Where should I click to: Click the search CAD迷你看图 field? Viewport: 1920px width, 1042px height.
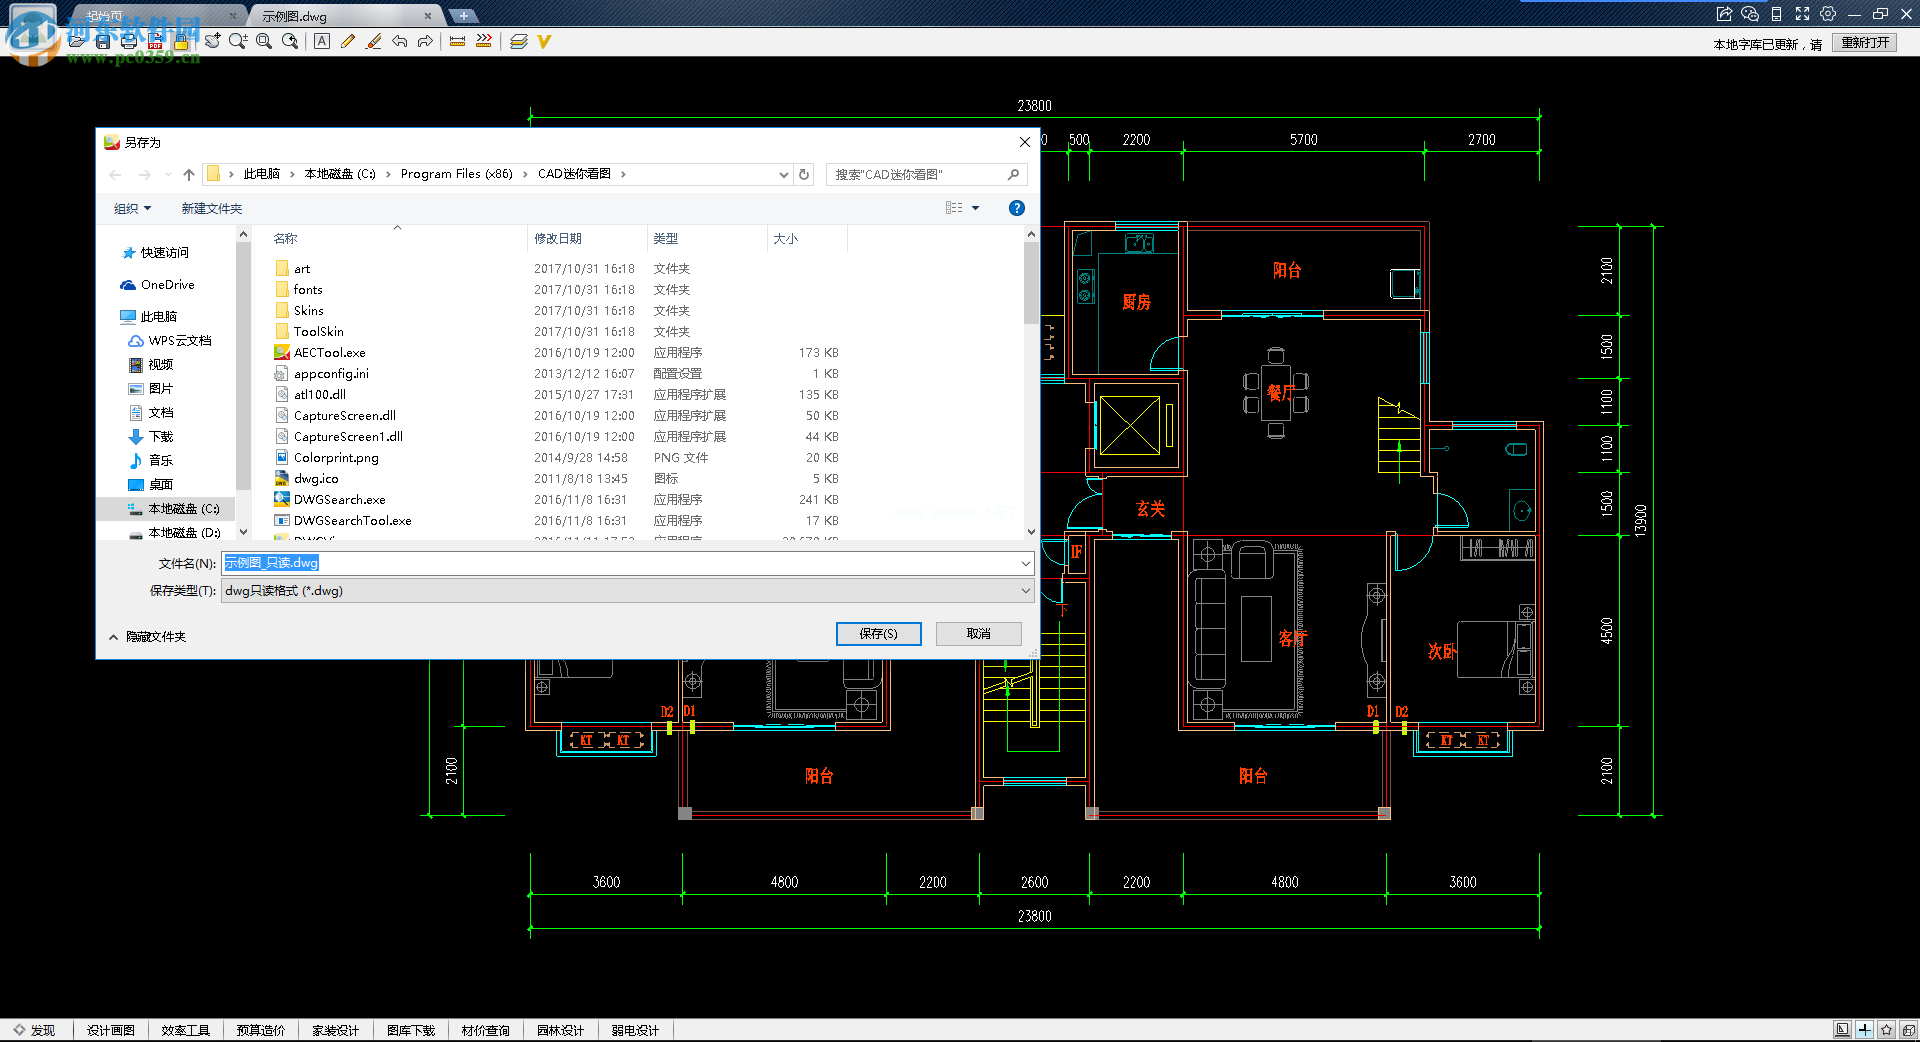[x=927, y=174]
